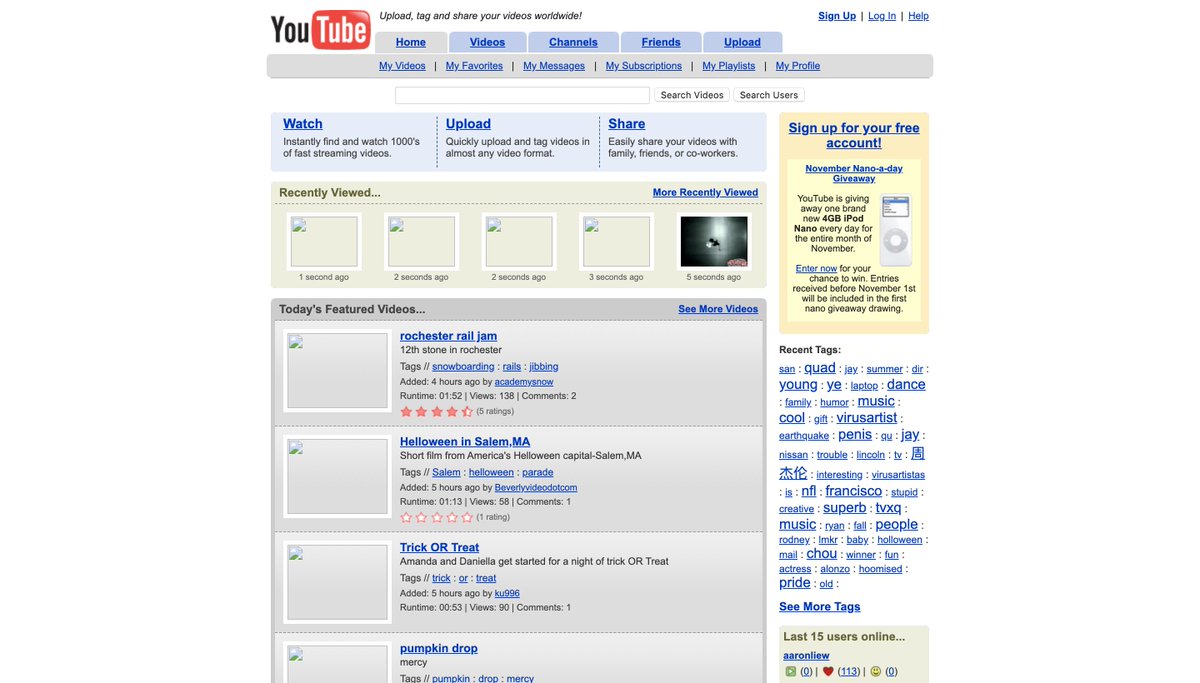Screen dimensions: 1200x683
Task: Click the YouTube logo
Action: tap(320, 30)
